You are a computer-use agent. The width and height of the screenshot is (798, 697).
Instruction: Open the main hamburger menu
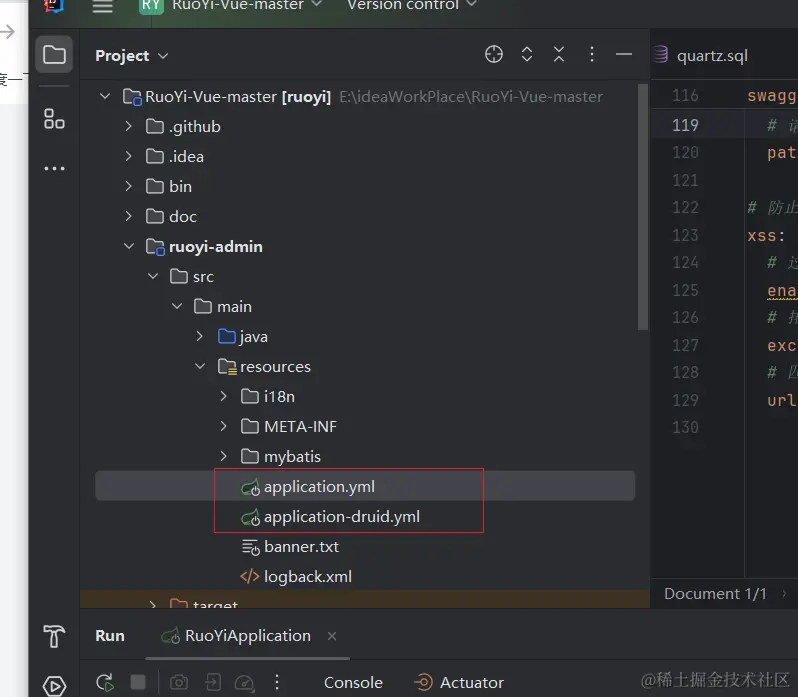click(x=102, y=6)
